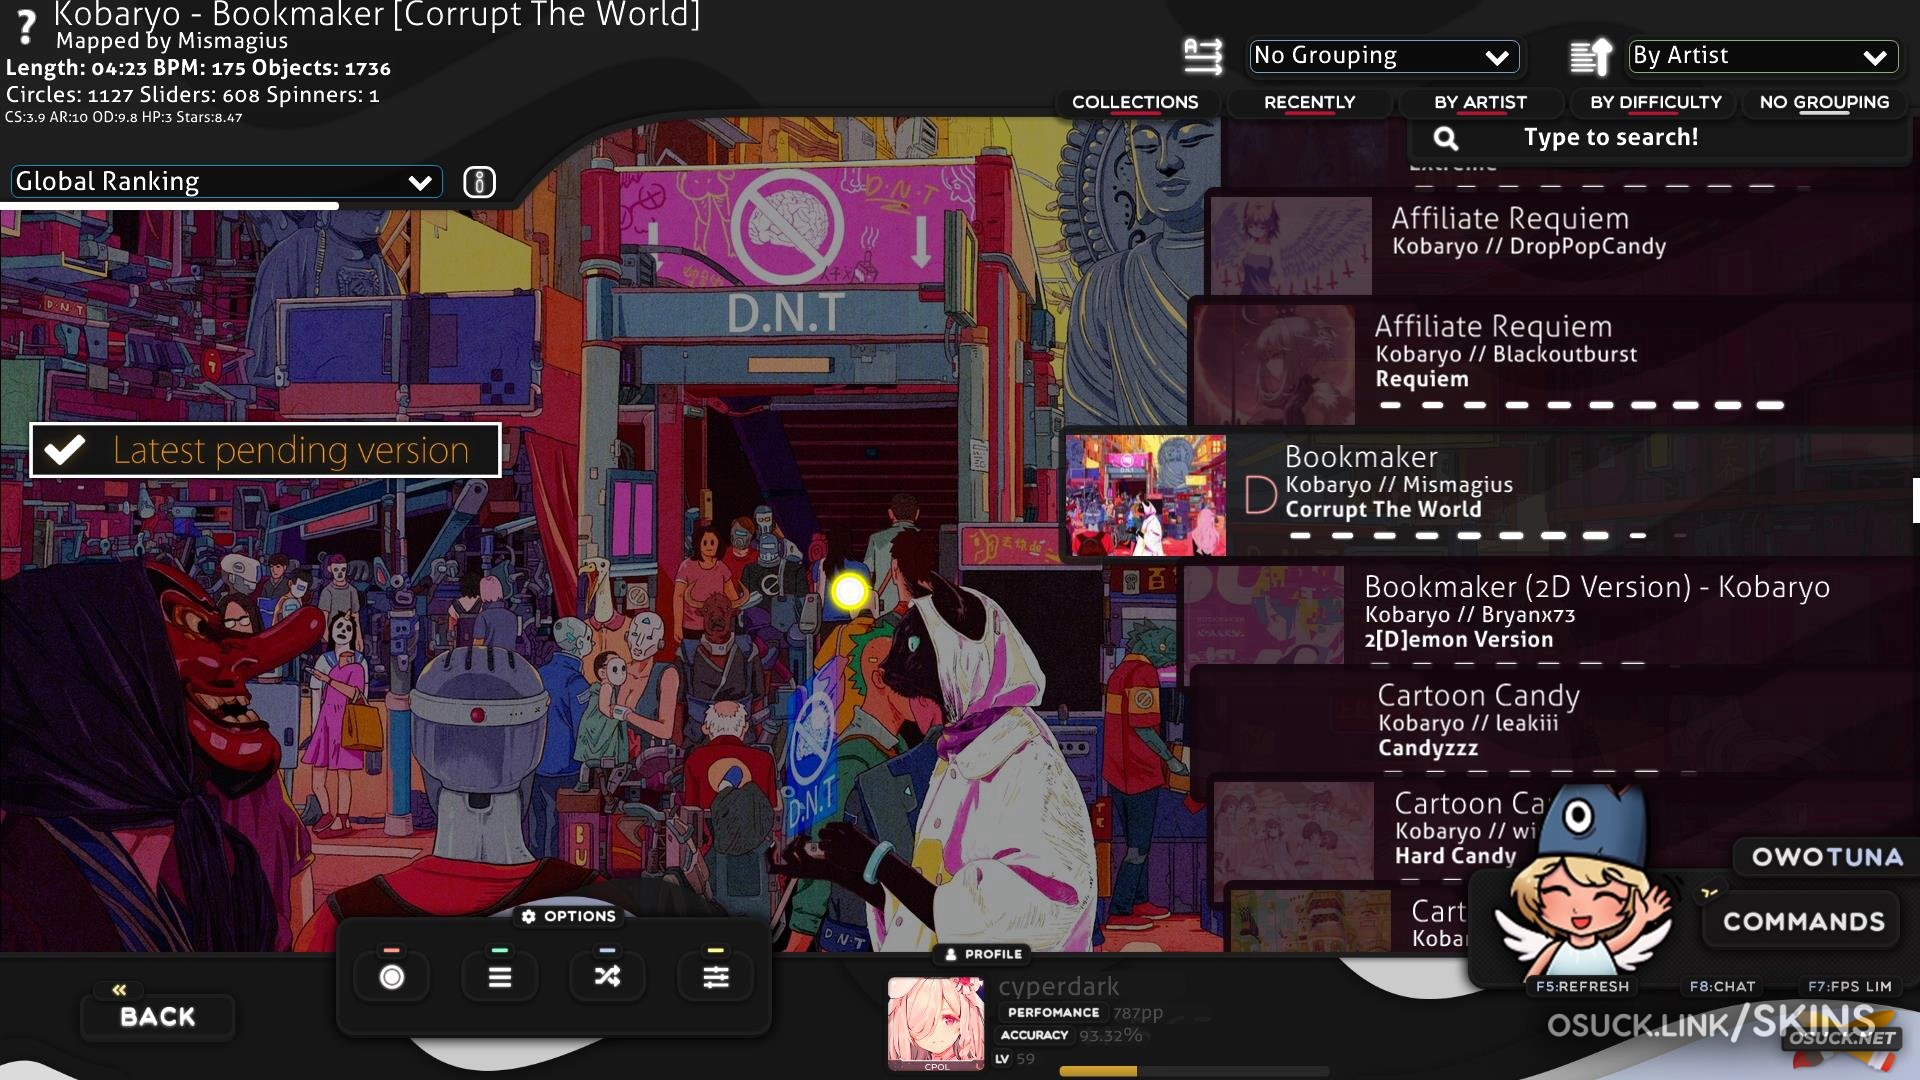Expand the By Artist sort dropdown
1920x1080 pixels.
1762,56
